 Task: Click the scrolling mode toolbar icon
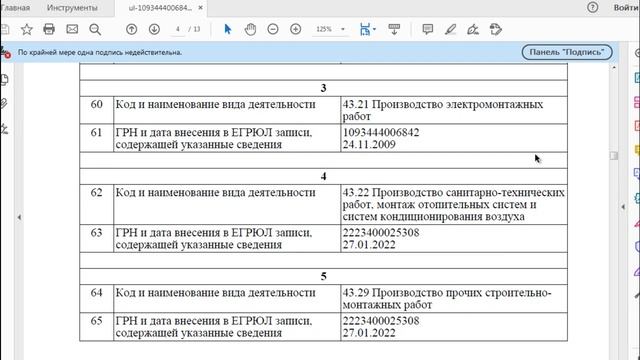coord(394,29)
